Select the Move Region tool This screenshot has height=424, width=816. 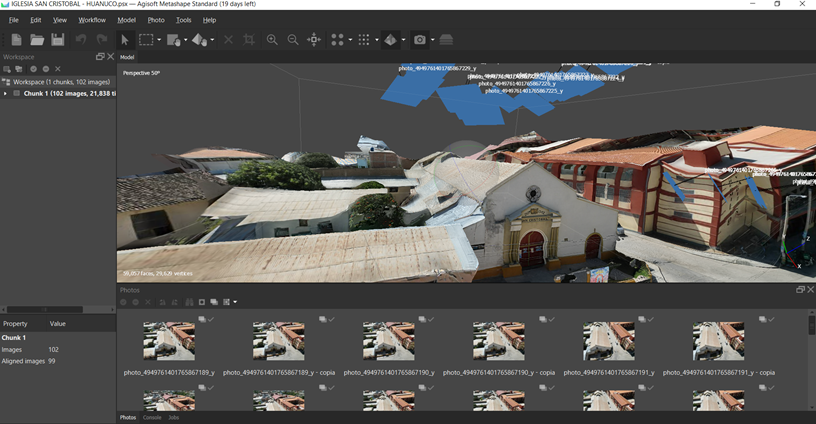174,40
